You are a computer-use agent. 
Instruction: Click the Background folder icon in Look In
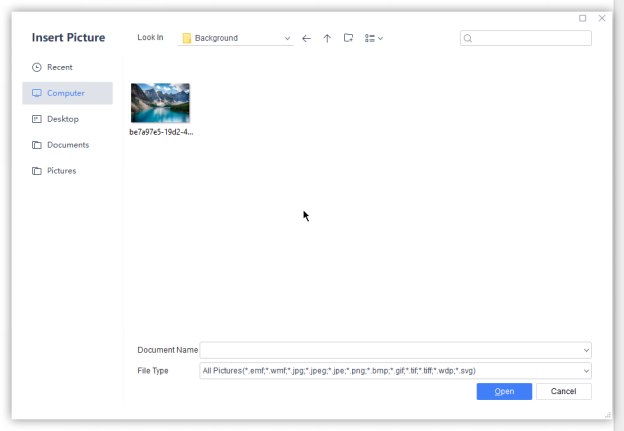click(187, 38)
